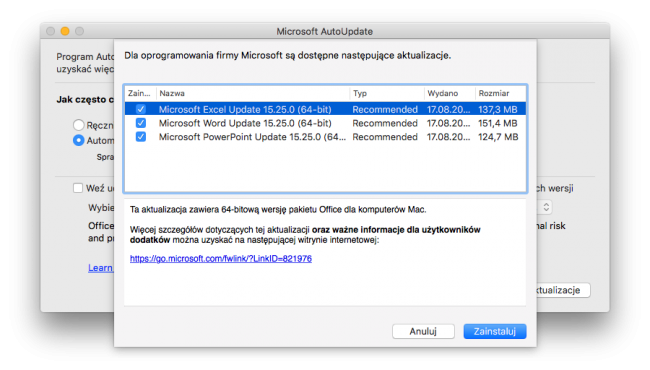The width and height of the screenshot is (650, 370).
Task: Sort by the Nazwa column header
Action: (x=253, y=93)
